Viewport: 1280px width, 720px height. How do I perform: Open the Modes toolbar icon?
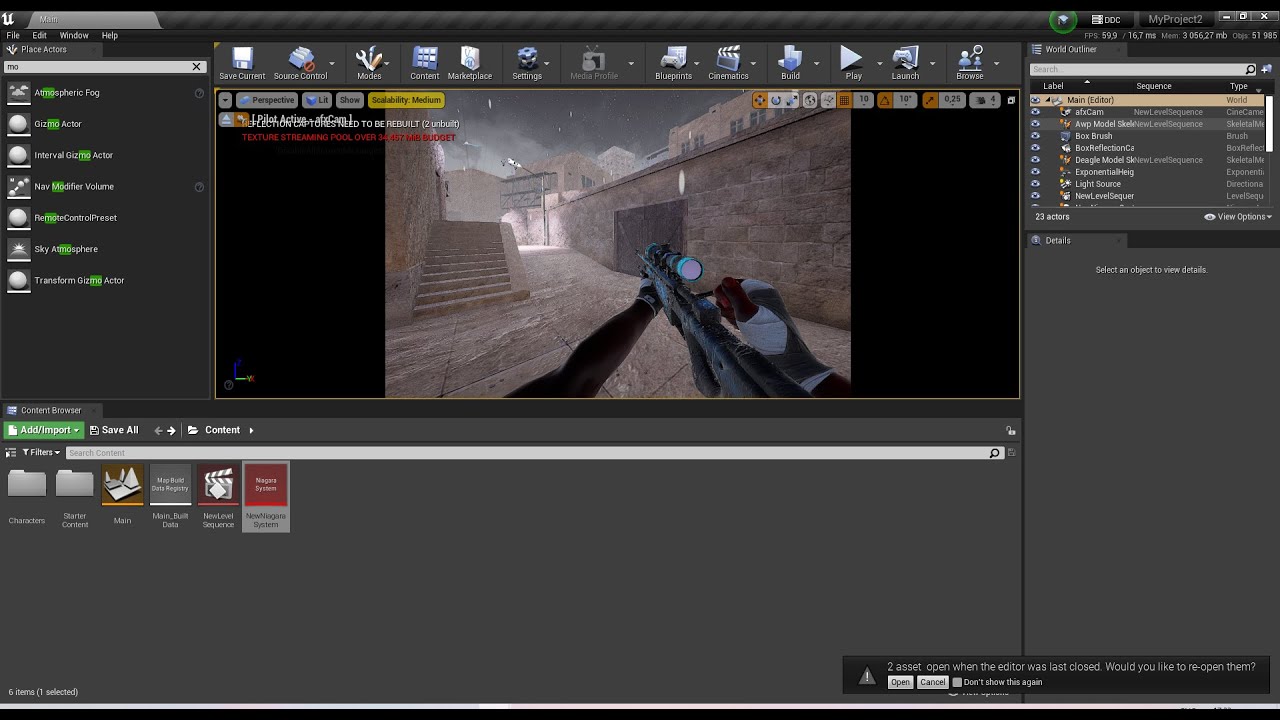[369, 63]
